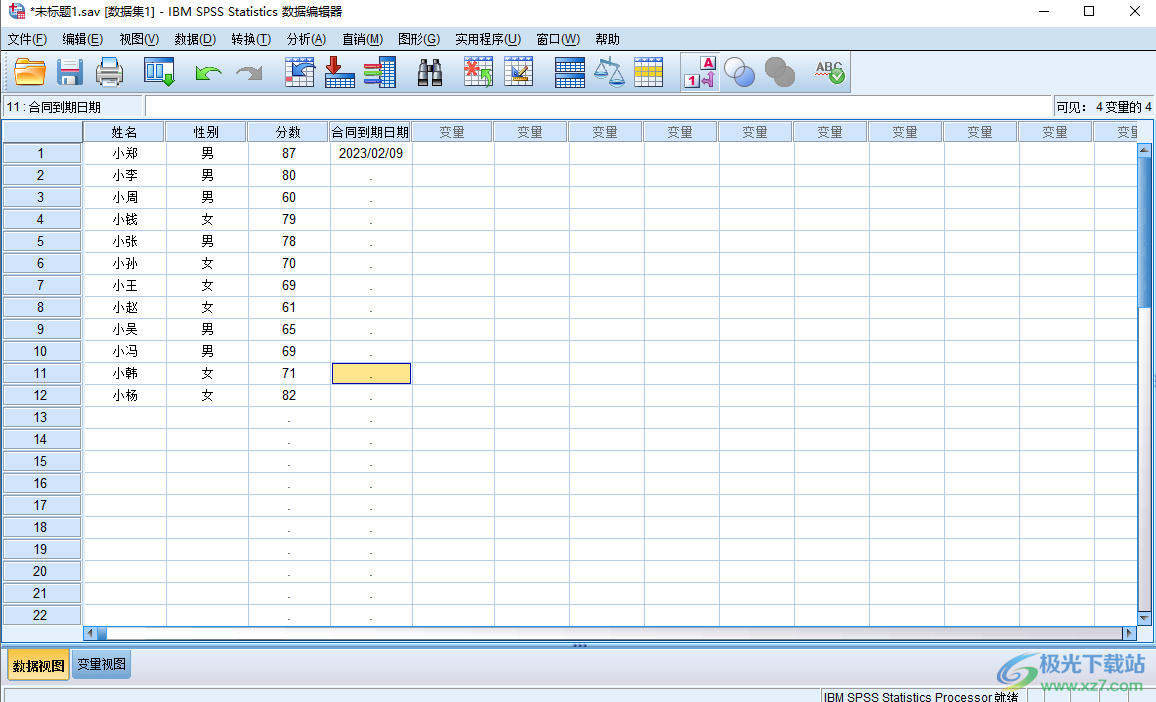Screen dimensions: 1156x702
Task: Select the 姓名 column header
Action: point(124,132)
